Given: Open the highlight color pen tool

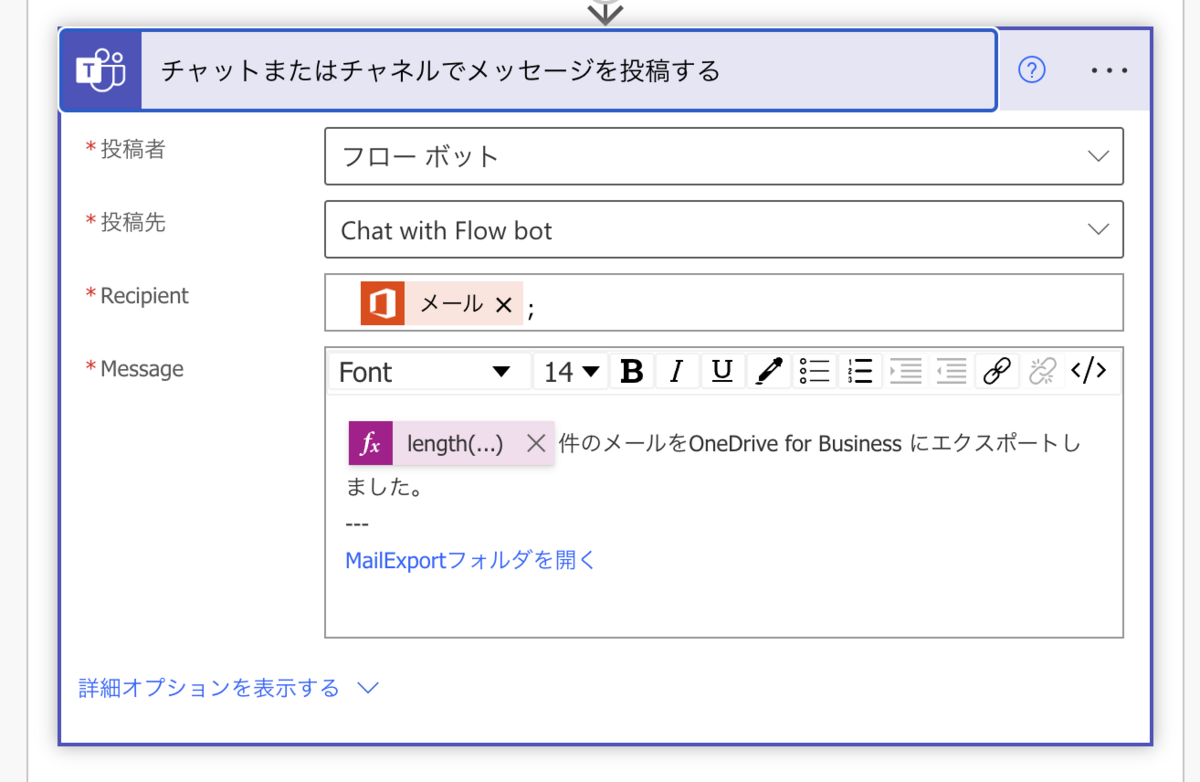Looking at the screenshot, I should (x=768, y=372).
